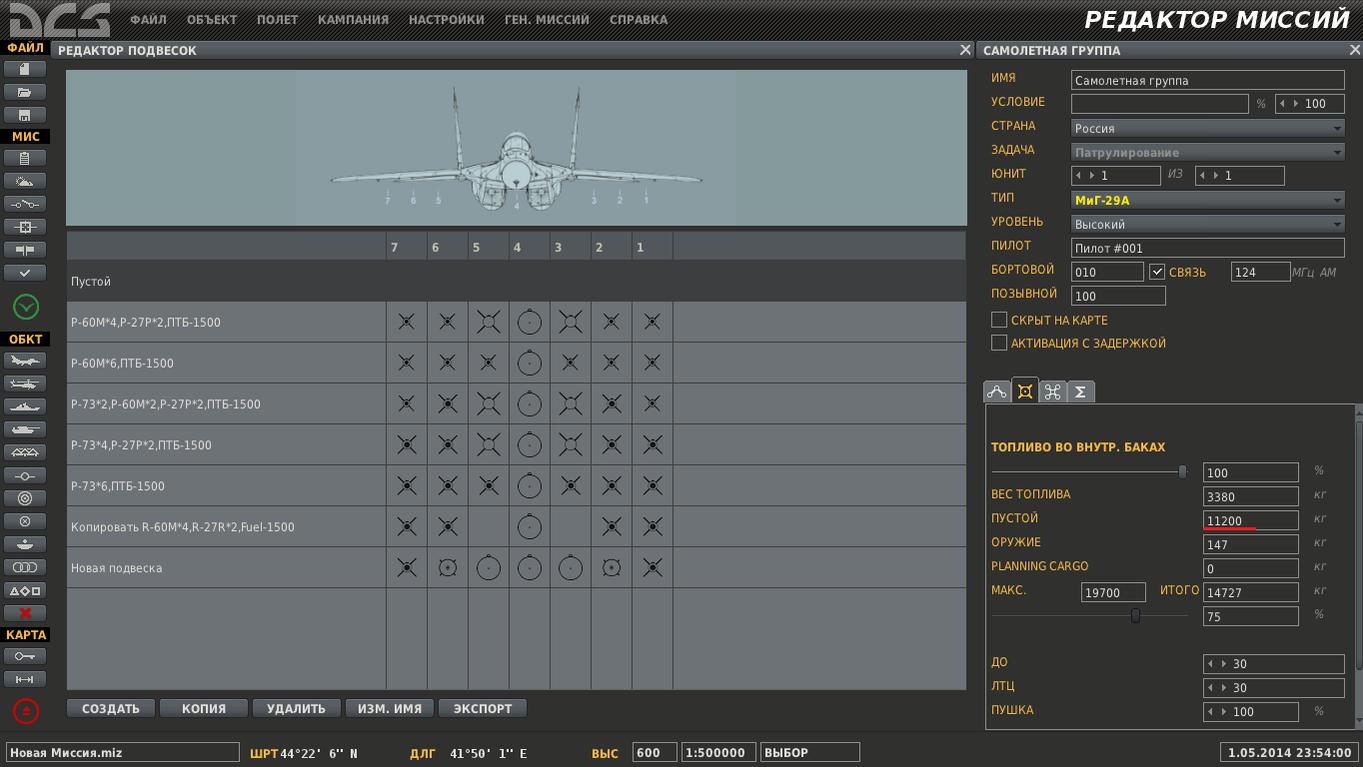Viewport: 1363px width, 767px height.
Task: Select the airplane object tool
Action: (x=25, y=361)
